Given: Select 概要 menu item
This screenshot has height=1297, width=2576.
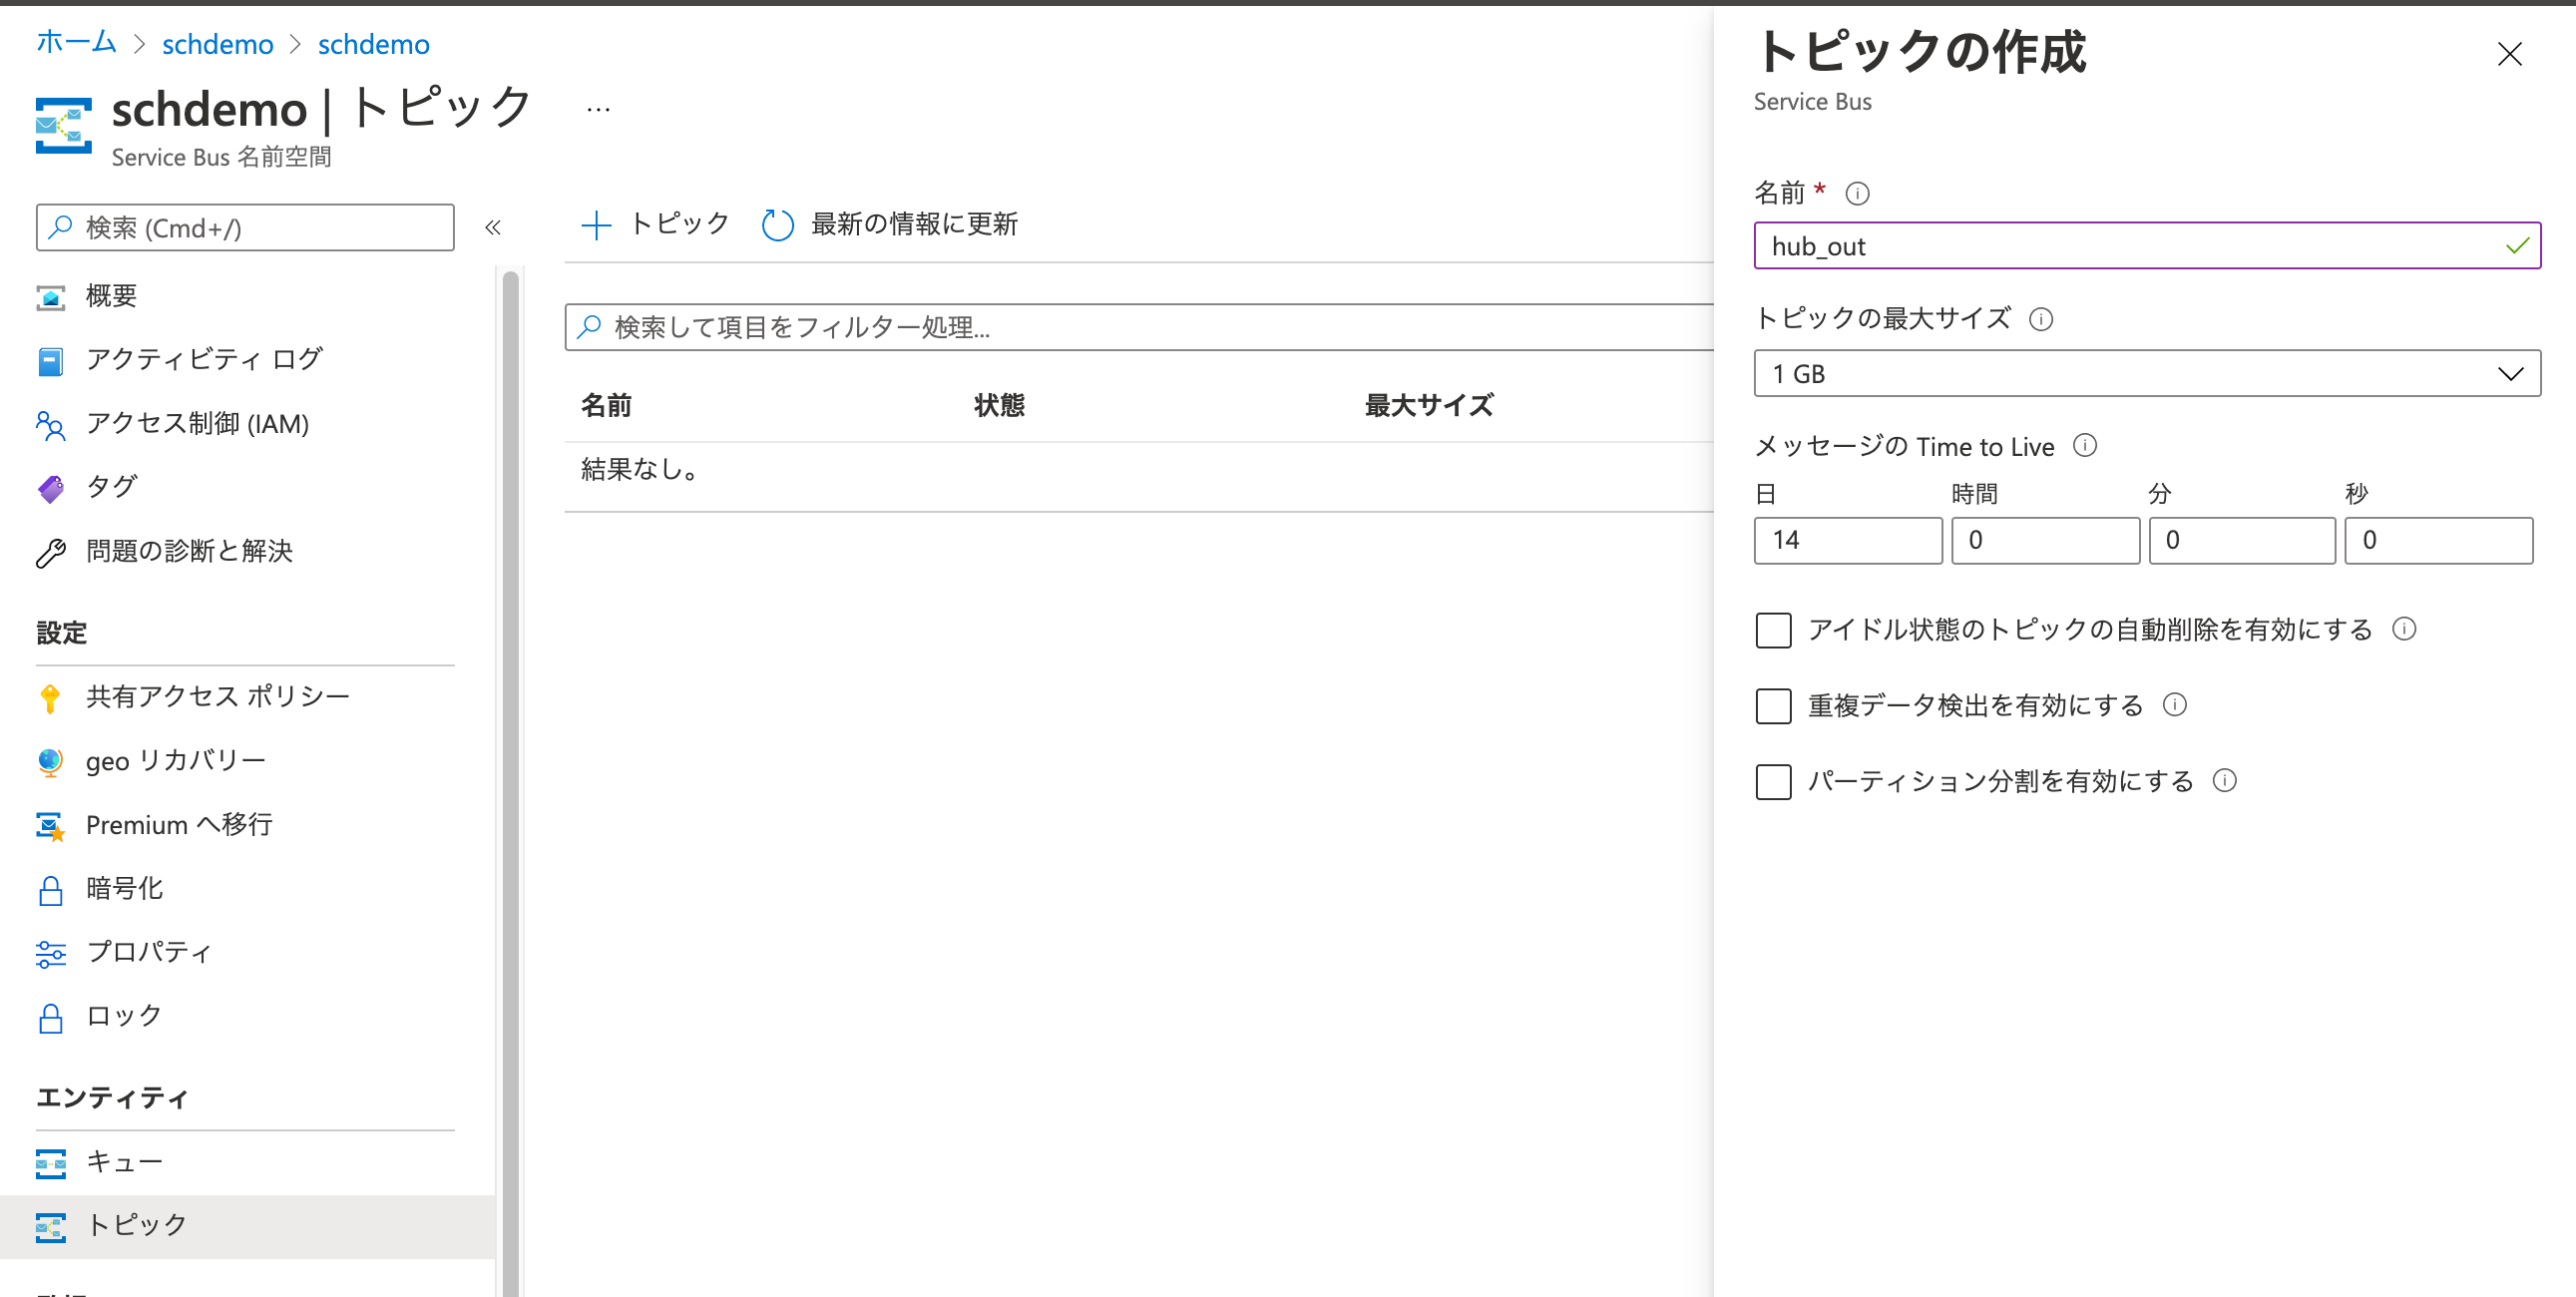Looking at the screenshot, I should [247, 296].
